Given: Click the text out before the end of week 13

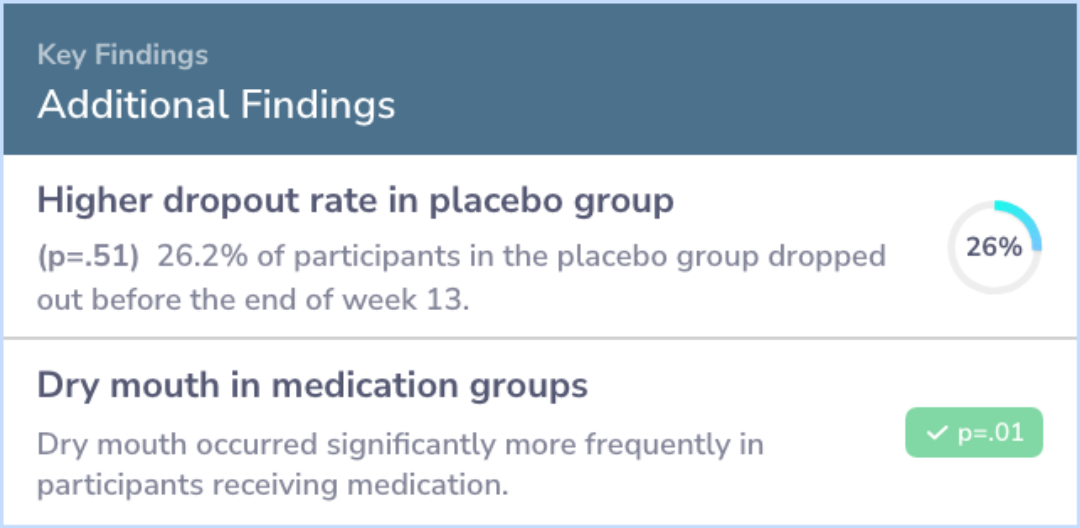Looking at the screenshot, I should coord(253,300).
